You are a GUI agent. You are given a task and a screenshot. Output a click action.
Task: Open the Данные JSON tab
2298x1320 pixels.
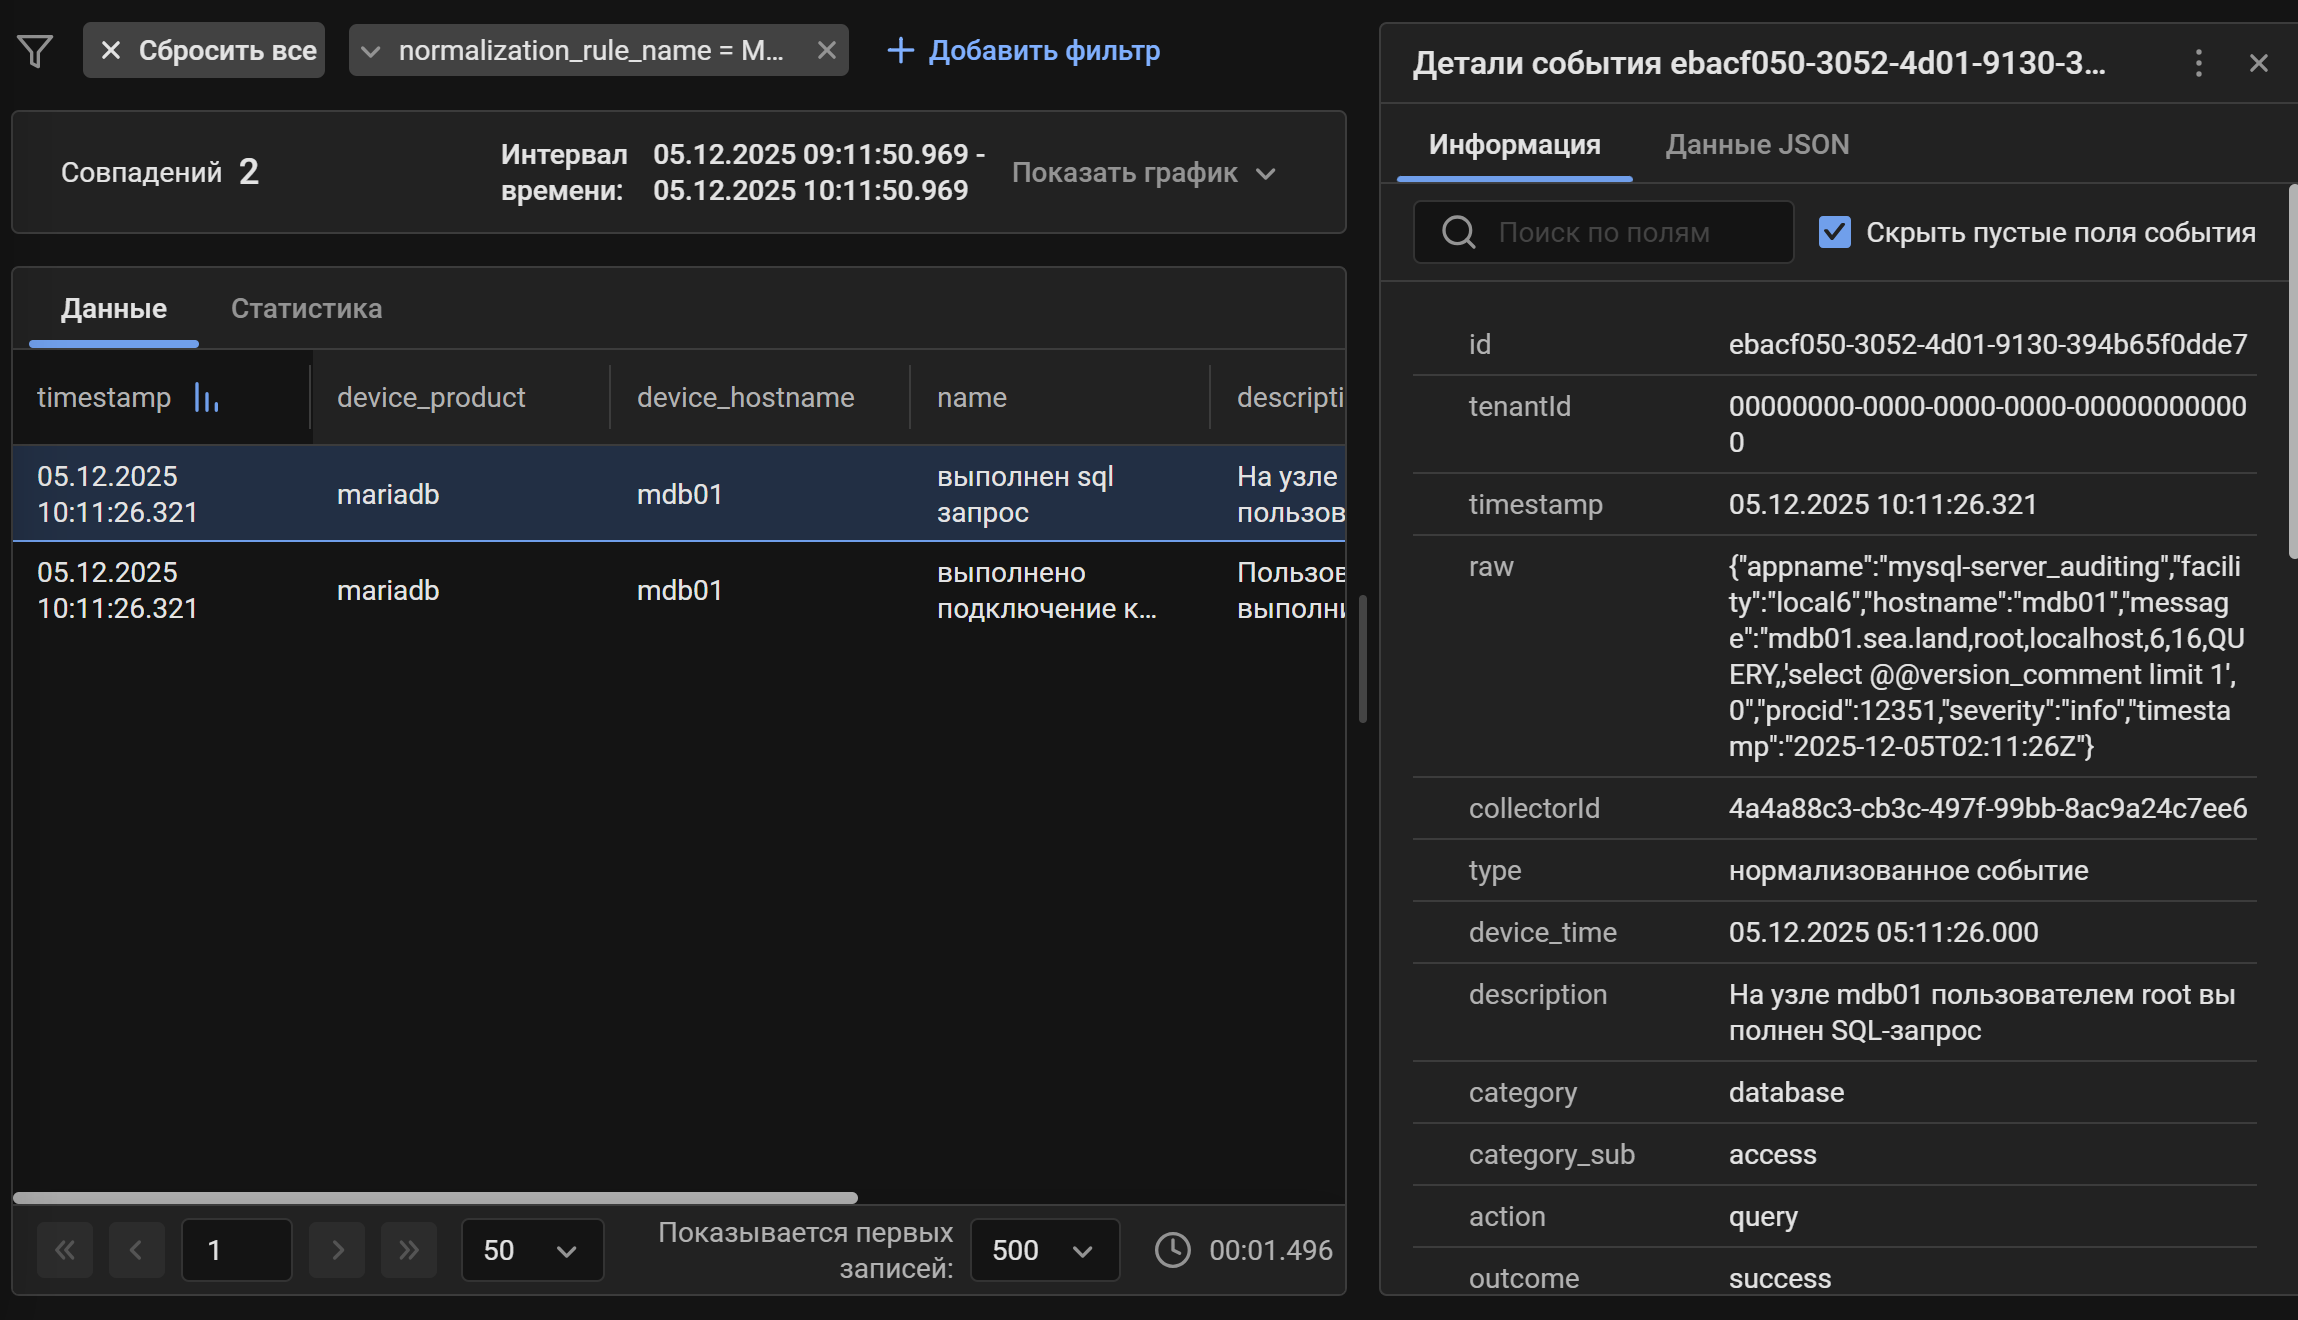pyautogui.click(x=1755, y=144)
